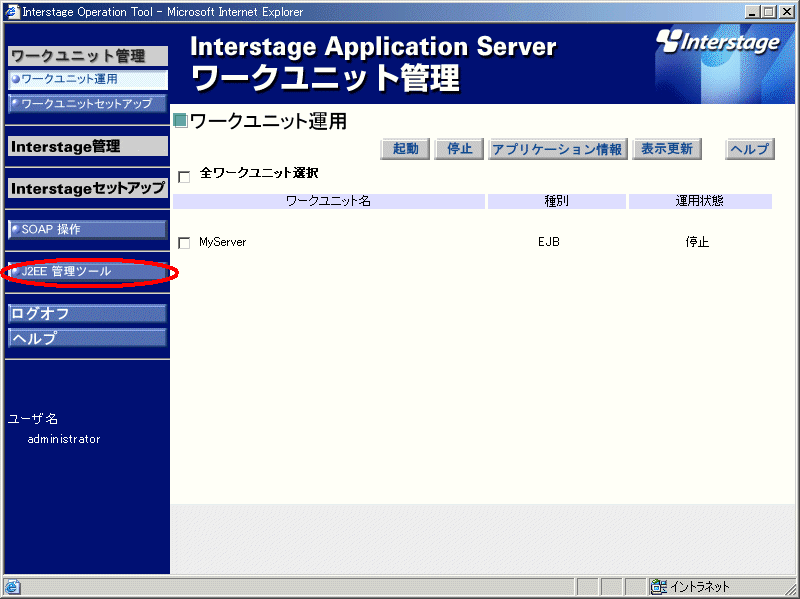
Task: Minimize the Internet Explorer window
Action: (752, 12)
